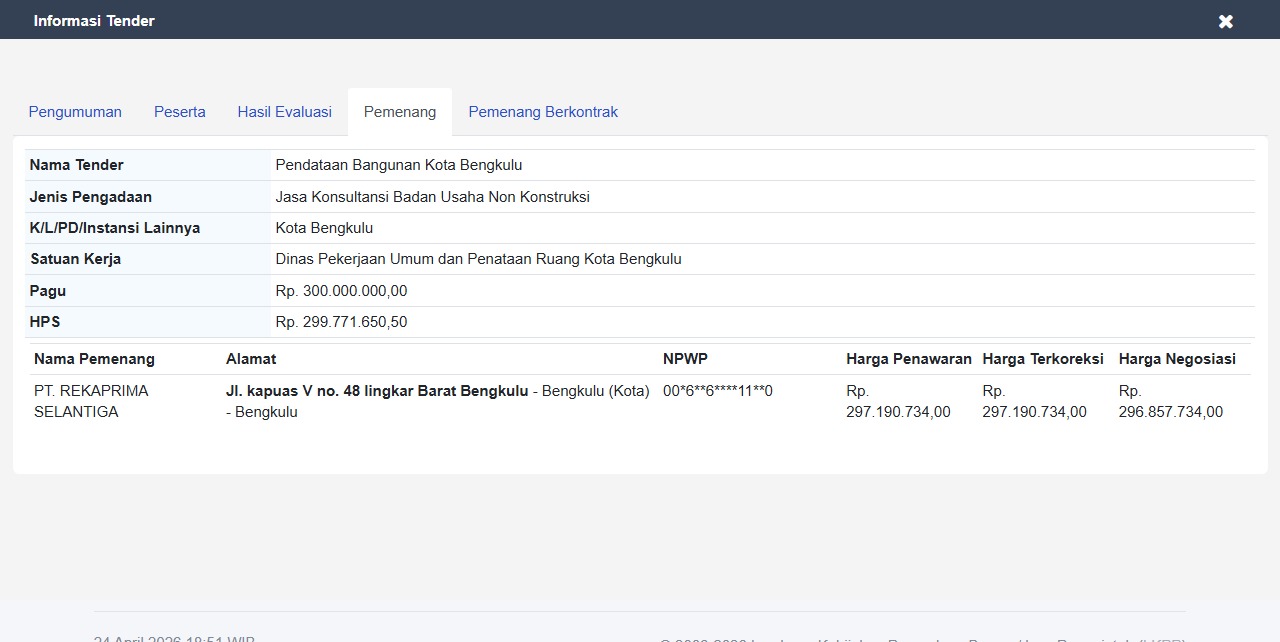The height and width of the screenshot is (642, 1280).
Task: Go to the Hasil Evaluasi tab
Action: [x=284, y=112]
